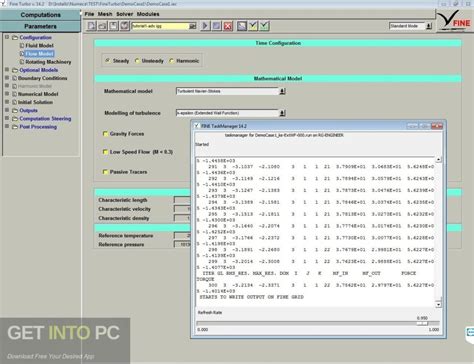Open the Mesh menu
The image size is (474, 364).
tap(105, 14)
